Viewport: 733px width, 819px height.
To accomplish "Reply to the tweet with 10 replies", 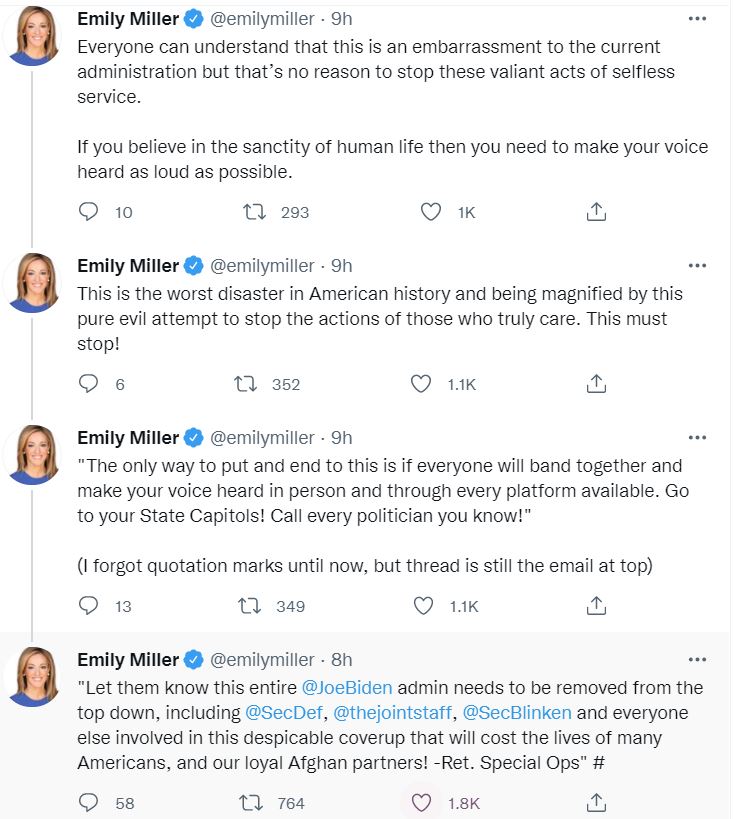I will click(x=89, y=212).
